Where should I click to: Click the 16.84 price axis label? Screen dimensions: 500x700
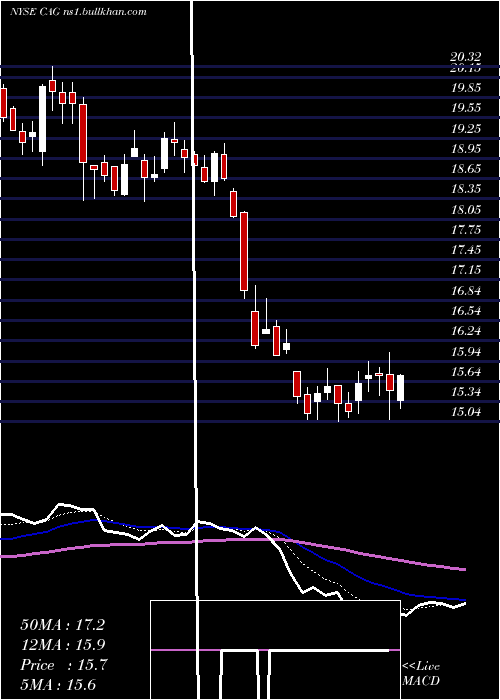coord(466,291)
